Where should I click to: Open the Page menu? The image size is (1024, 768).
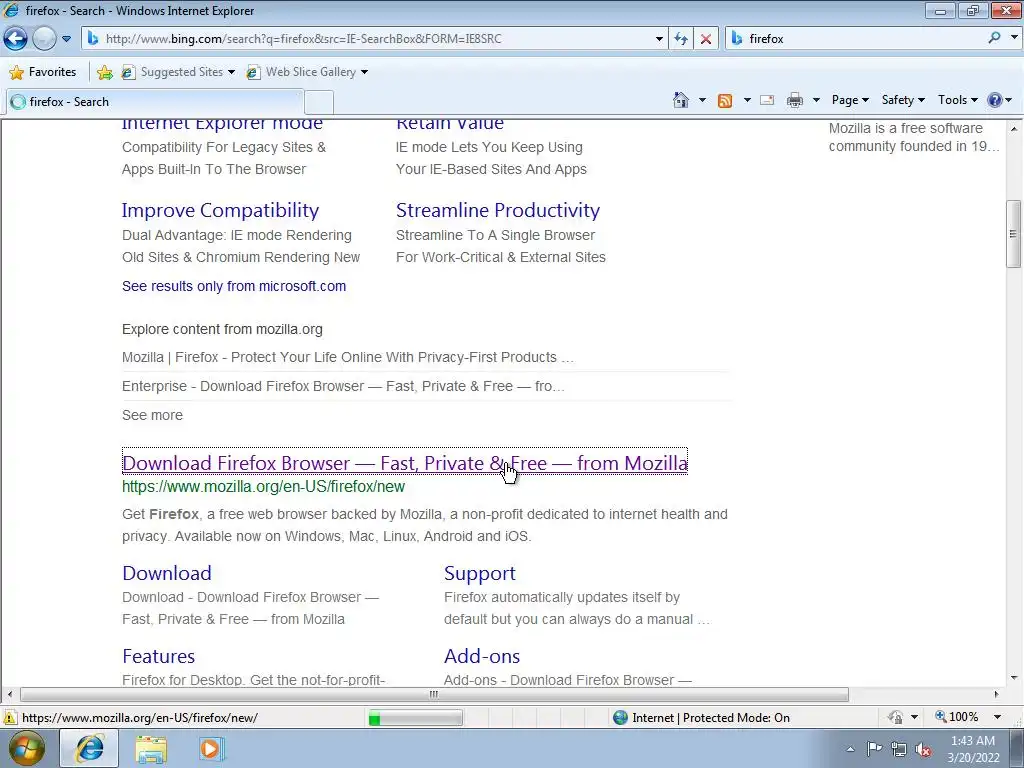coord(850,100)
